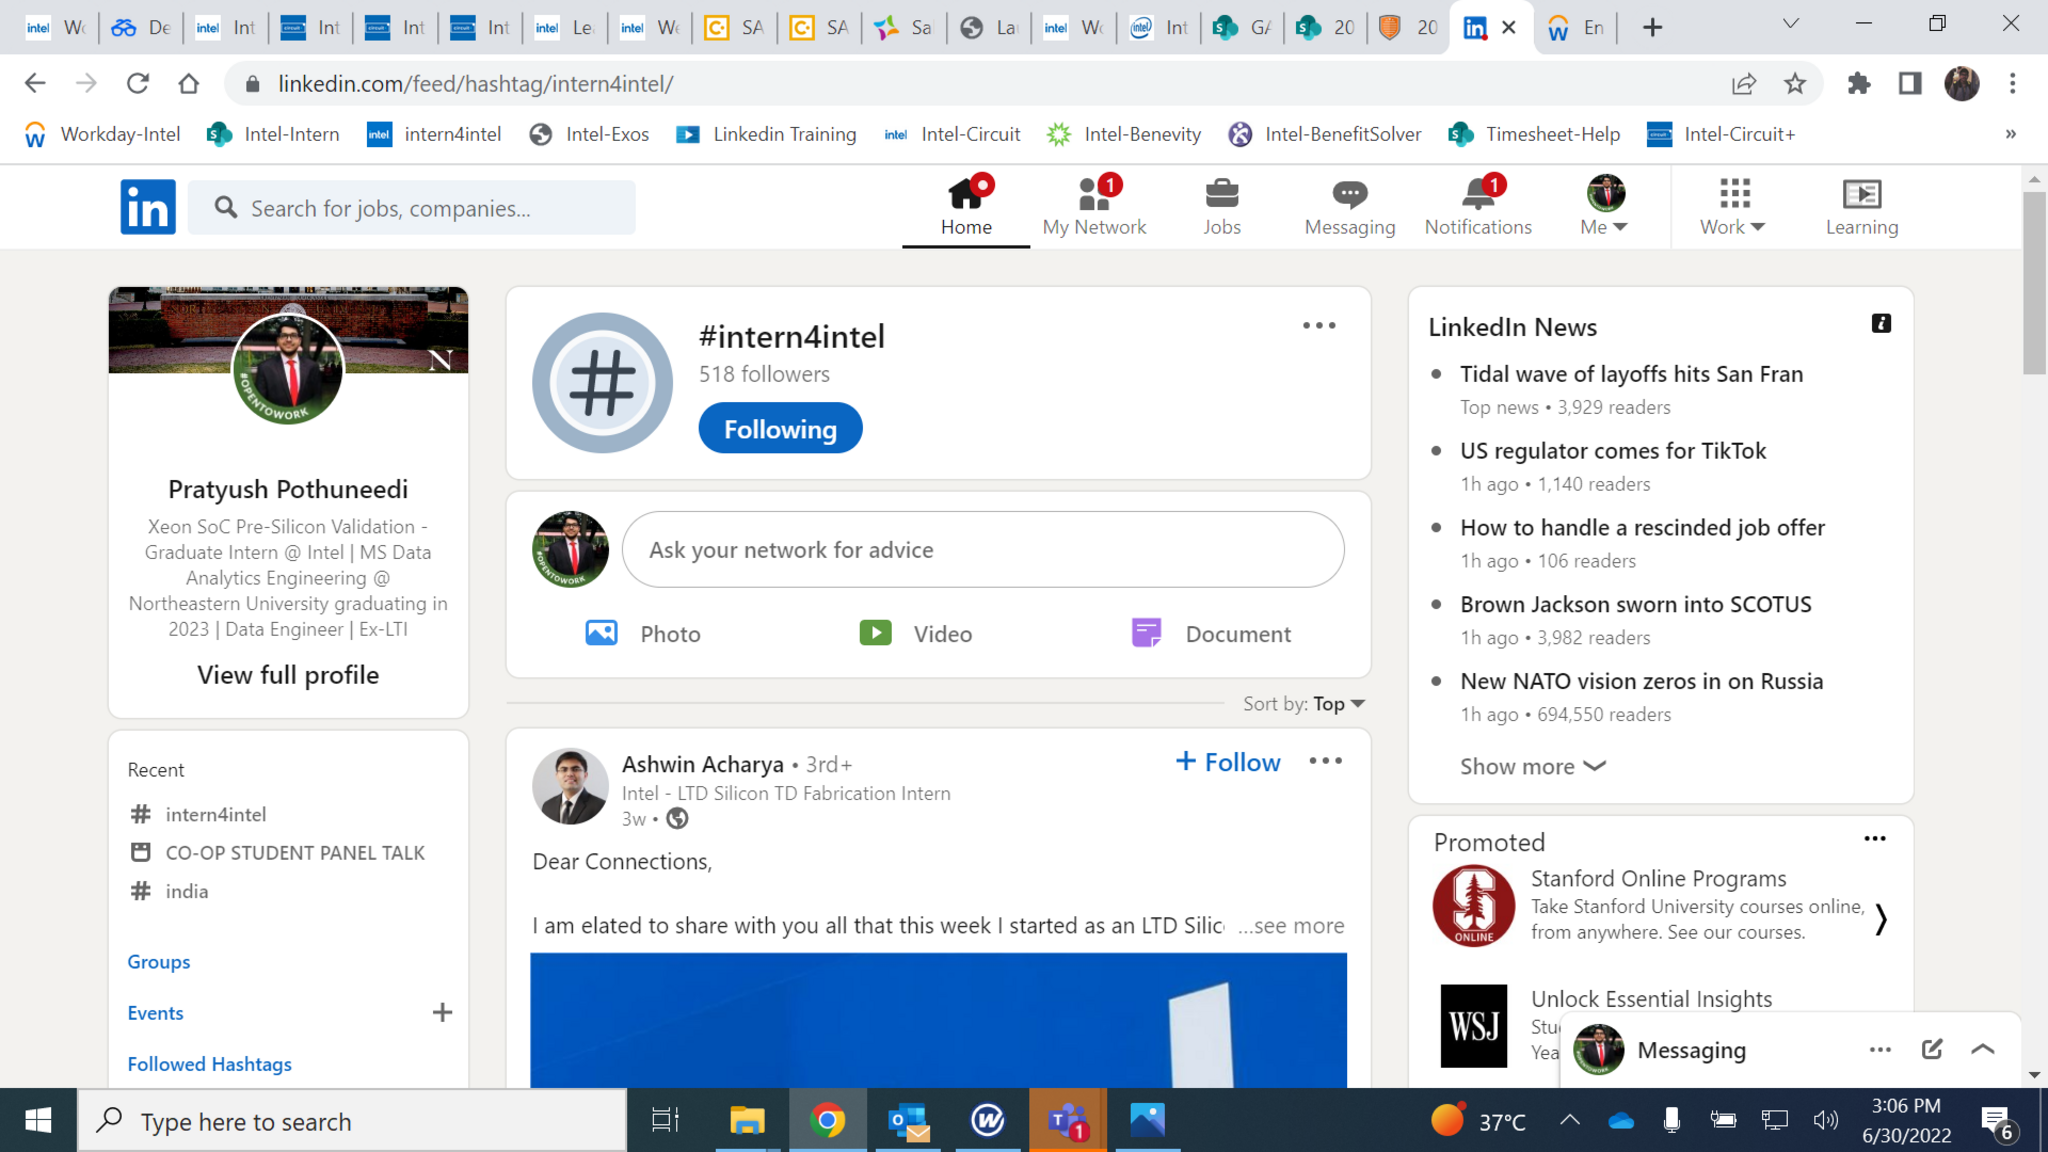Open the My Network icon
This screenshot has width=2048, height=1152.
1094,194
